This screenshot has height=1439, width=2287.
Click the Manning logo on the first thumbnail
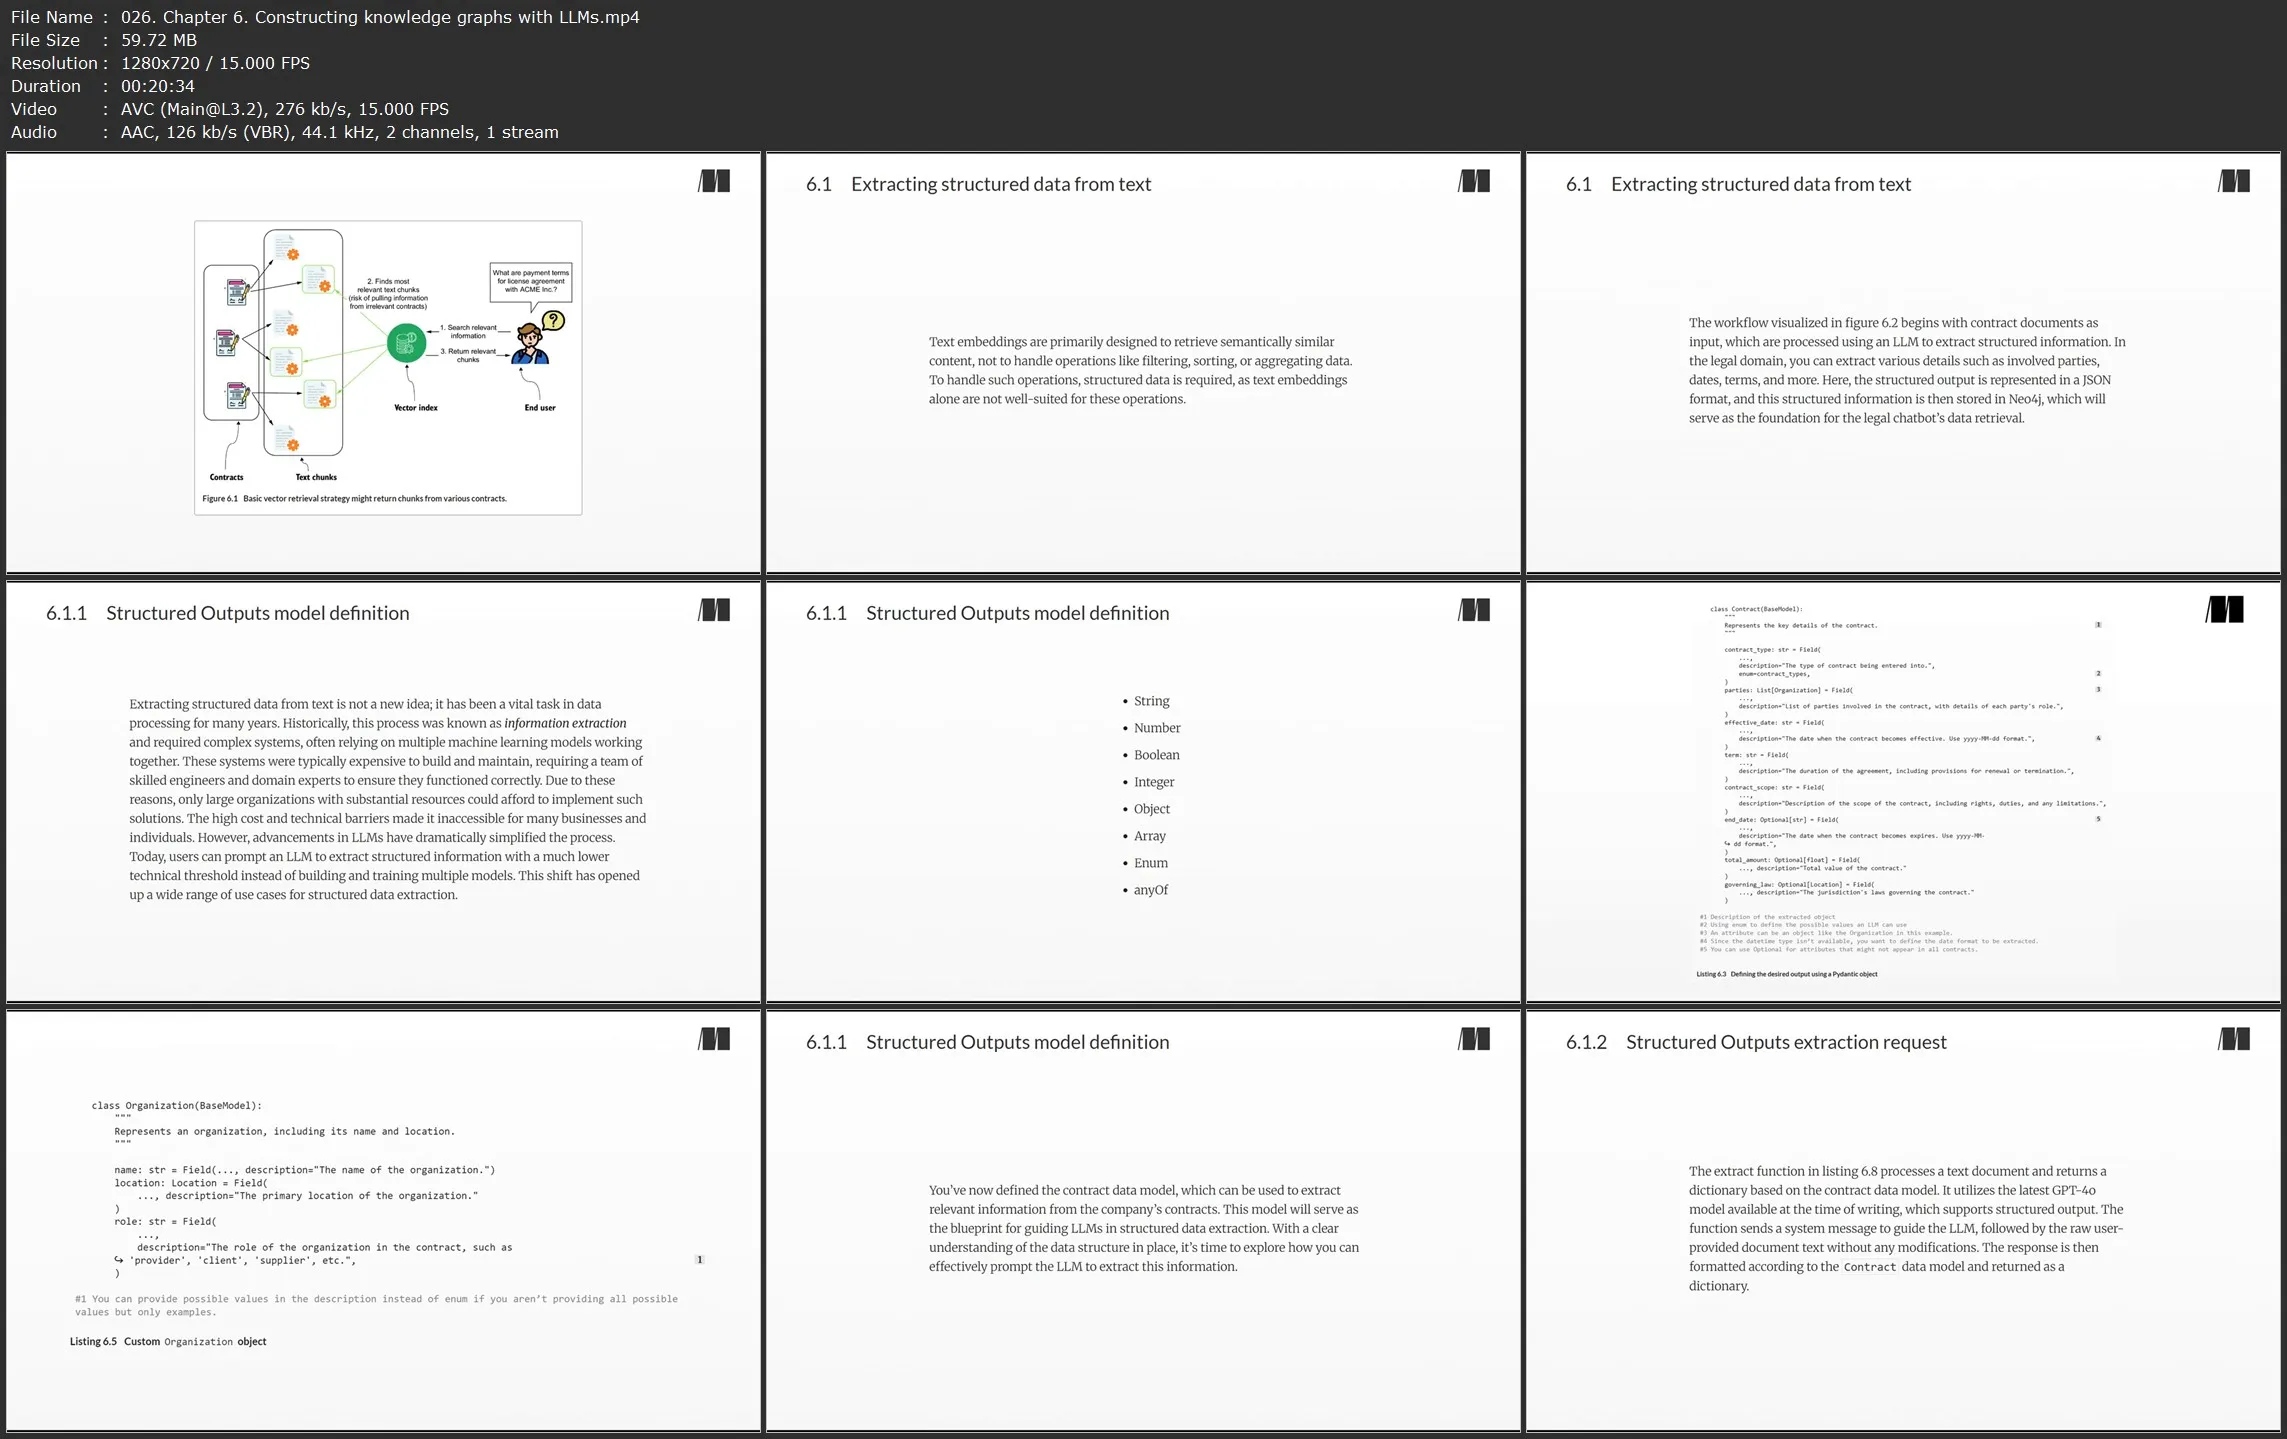coord(714,181)
